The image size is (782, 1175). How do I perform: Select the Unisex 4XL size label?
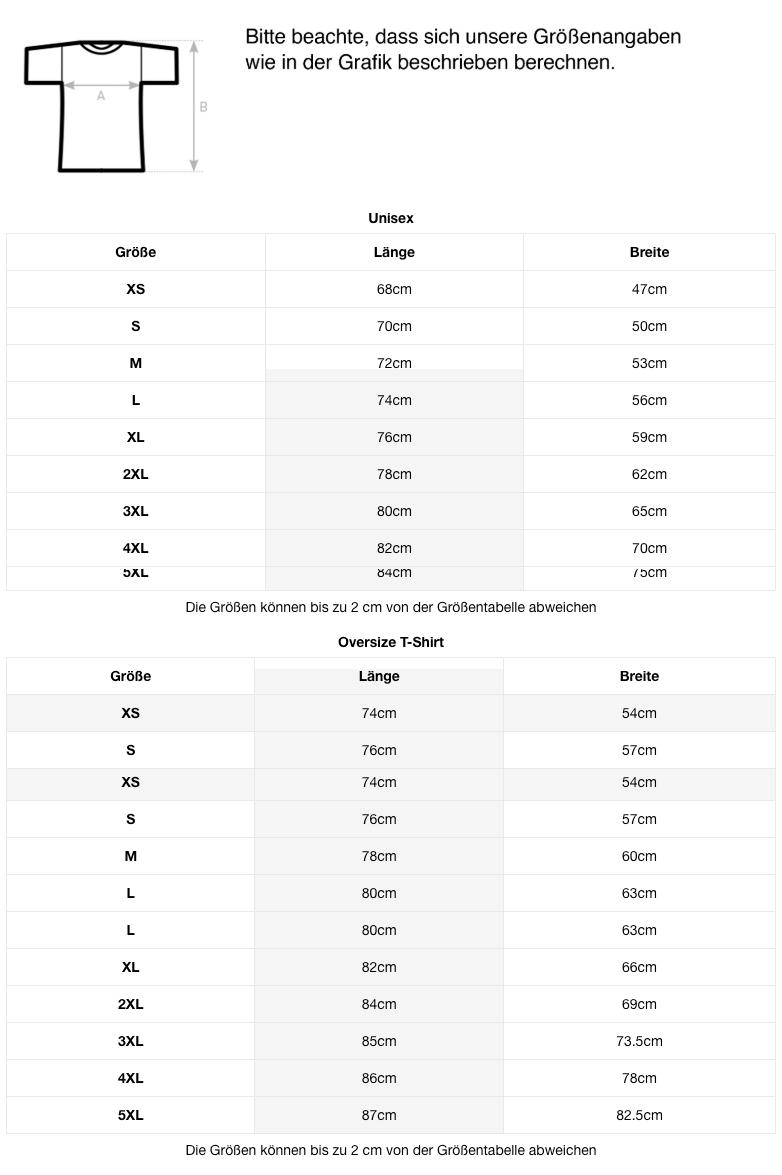136,548
